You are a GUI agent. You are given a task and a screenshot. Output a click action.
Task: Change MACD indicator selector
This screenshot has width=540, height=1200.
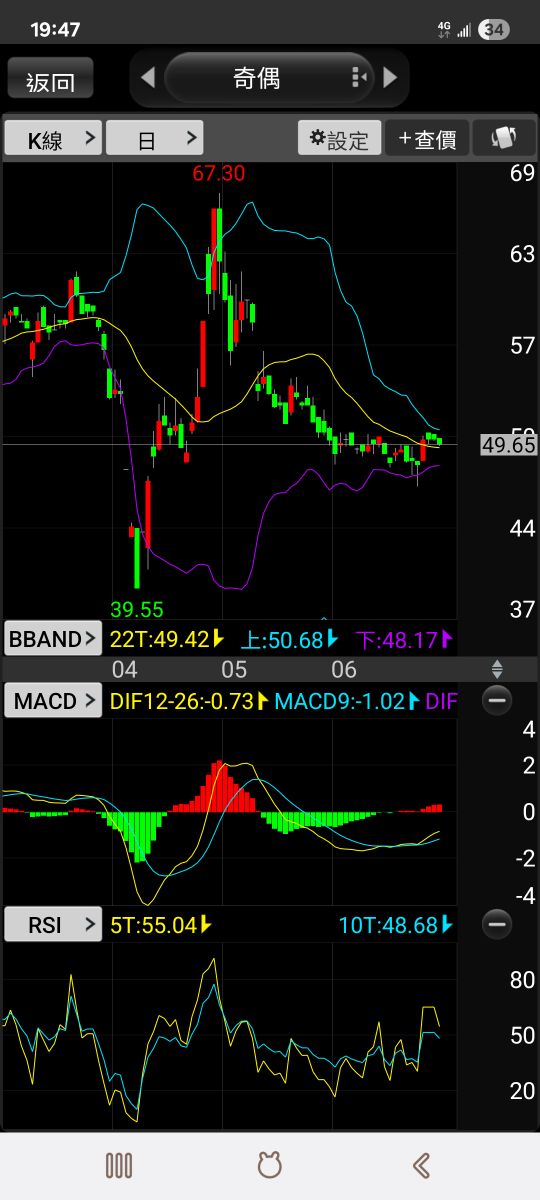point(53,701)
